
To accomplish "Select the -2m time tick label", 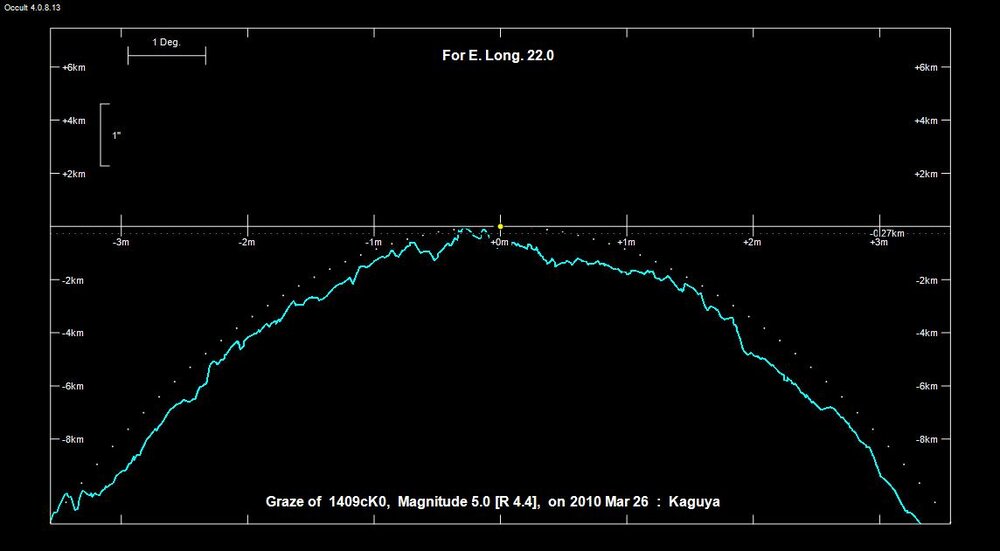I will (x=246, y=243).
